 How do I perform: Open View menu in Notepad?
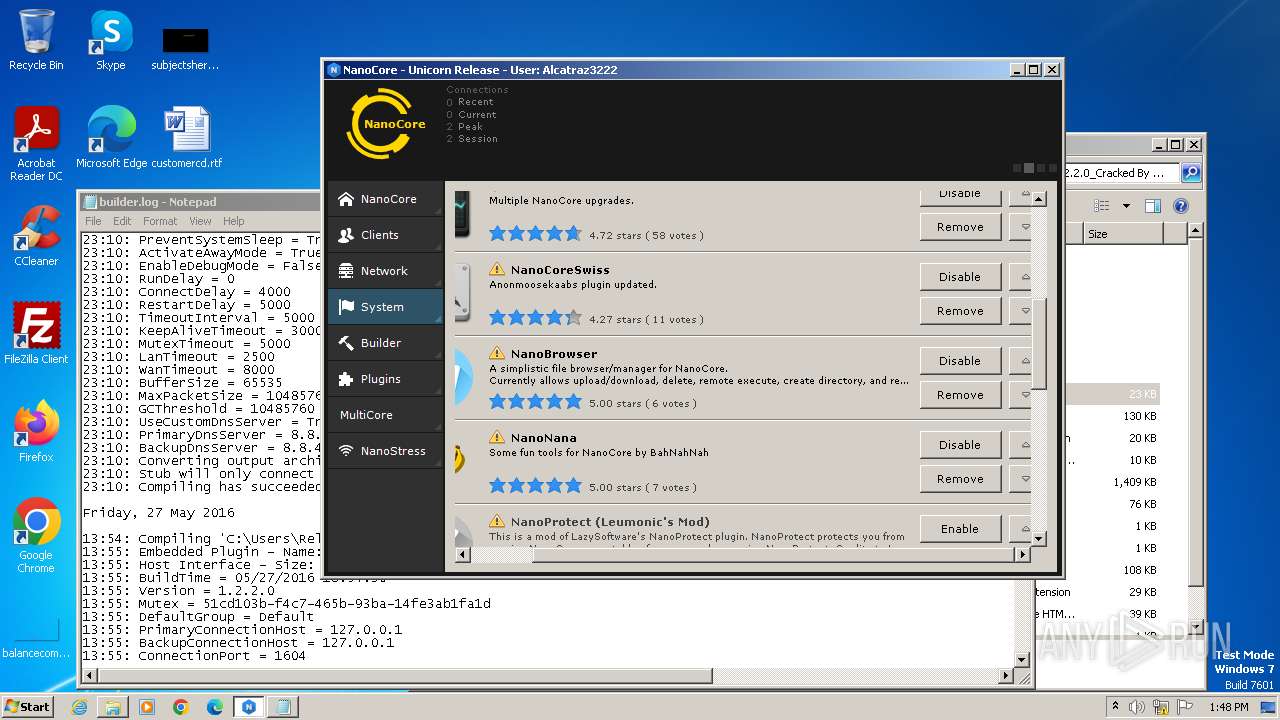[201, 221]
